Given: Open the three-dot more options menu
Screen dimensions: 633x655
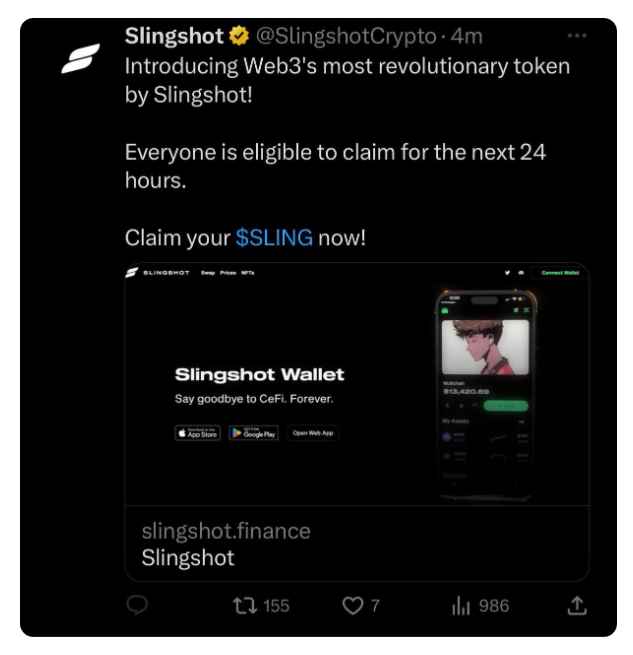Looking at the screenshot, I should pyautogui.click(x=577, y=36).
